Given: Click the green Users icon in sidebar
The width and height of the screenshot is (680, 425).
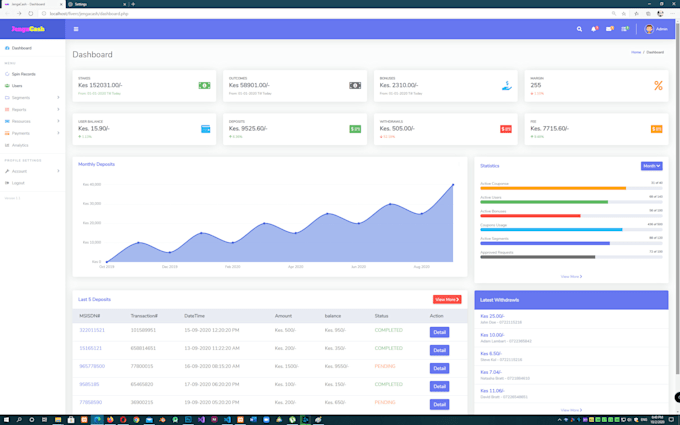Looking at the screenshot, I should (7, 86).
